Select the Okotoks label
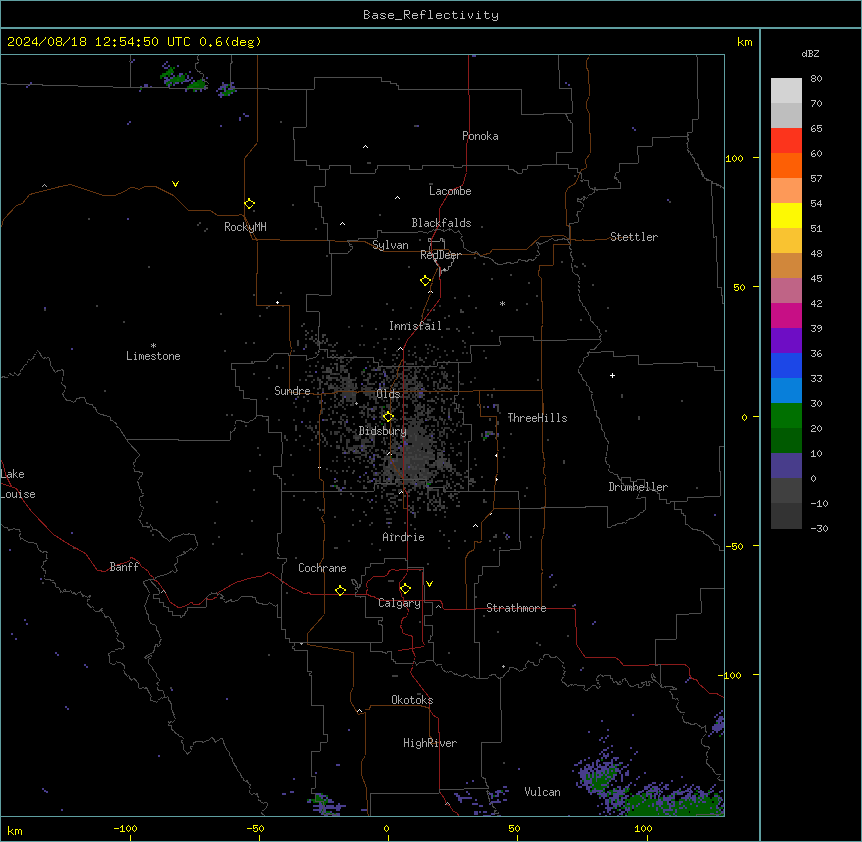Image resolution: width=862 pixels, height=842 pixels. coord(412,700)
